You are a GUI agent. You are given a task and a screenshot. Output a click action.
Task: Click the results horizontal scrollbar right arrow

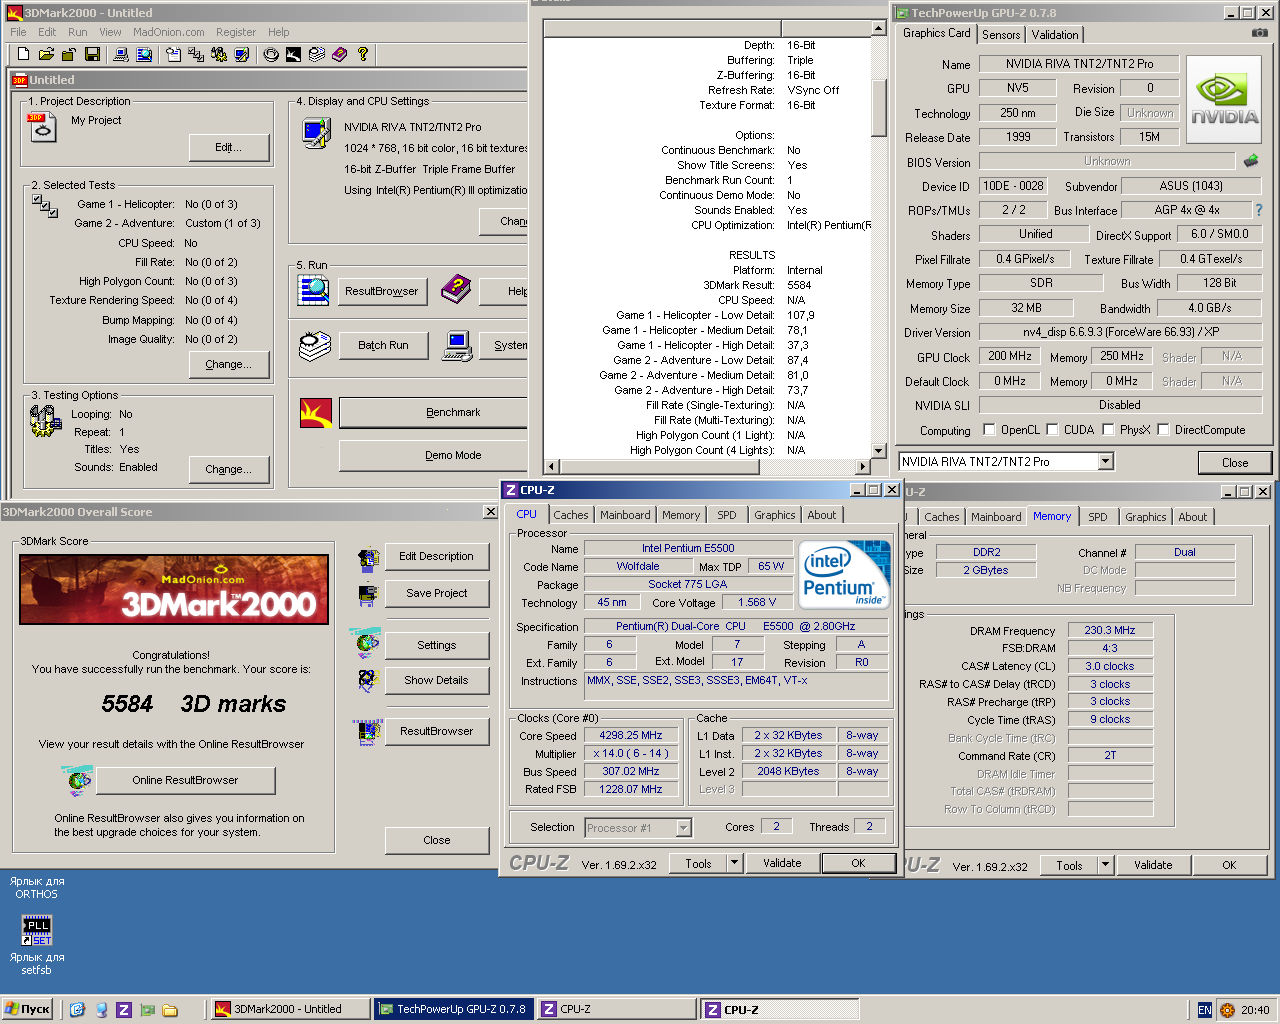tap(863, 466)
